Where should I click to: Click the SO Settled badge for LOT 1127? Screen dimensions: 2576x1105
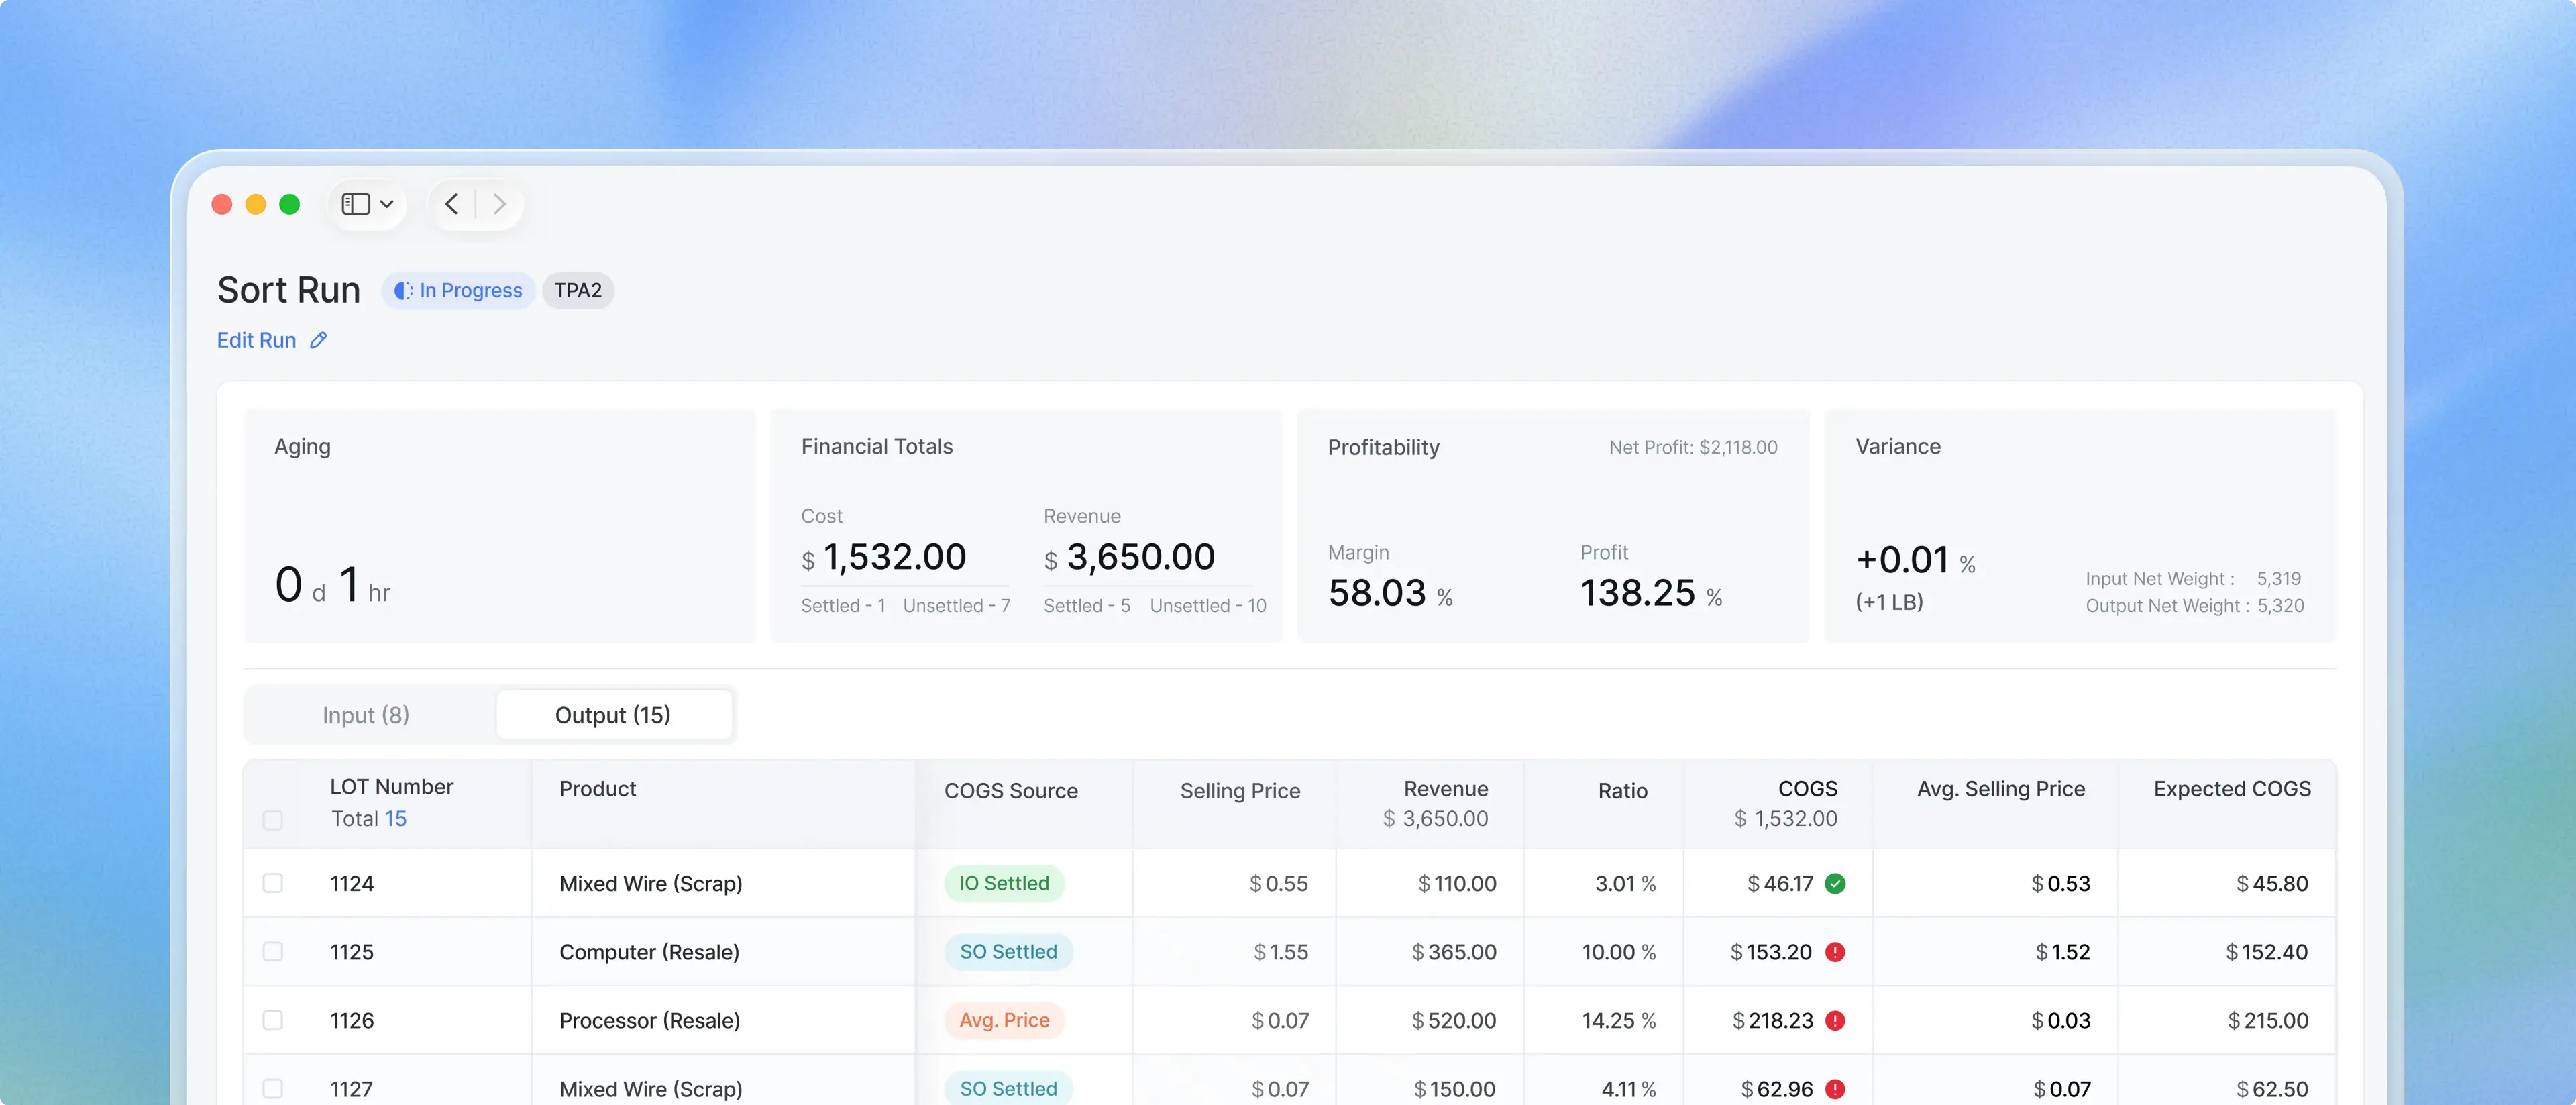(x=1008, y=1088)
